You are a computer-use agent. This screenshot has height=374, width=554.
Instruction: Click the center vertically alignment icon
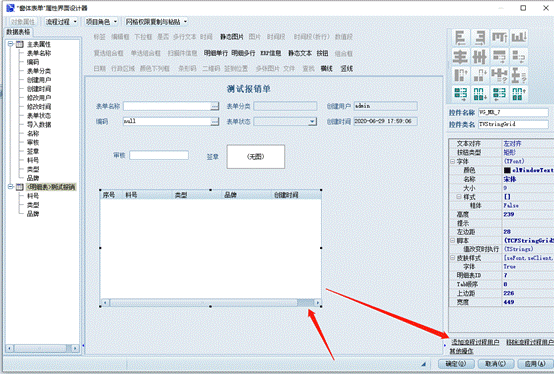click(x=480, y=57)
